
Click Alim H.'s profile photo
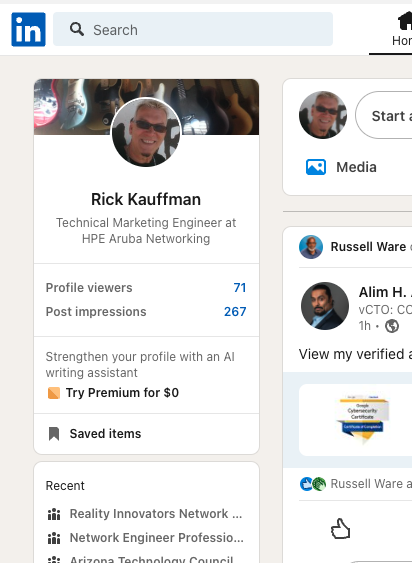pyautogui.click(x=325, y=306)
